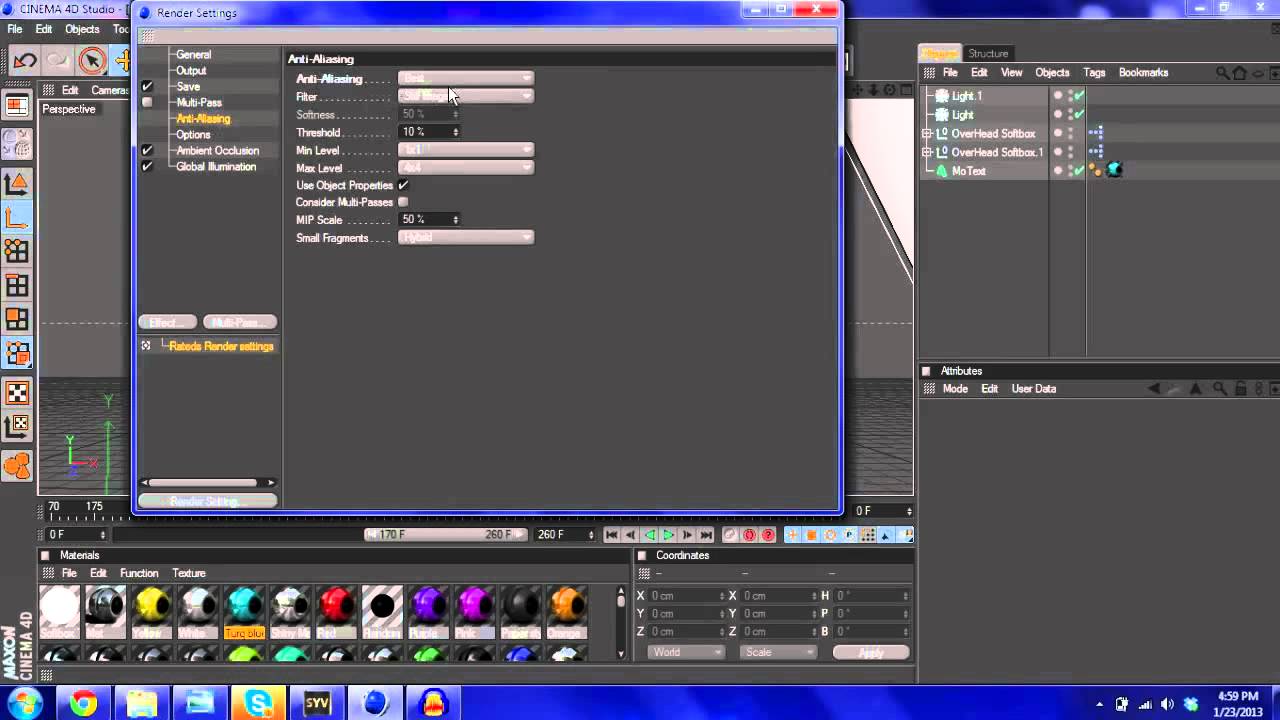Enable the Multi-Pass checkbox

147,103
